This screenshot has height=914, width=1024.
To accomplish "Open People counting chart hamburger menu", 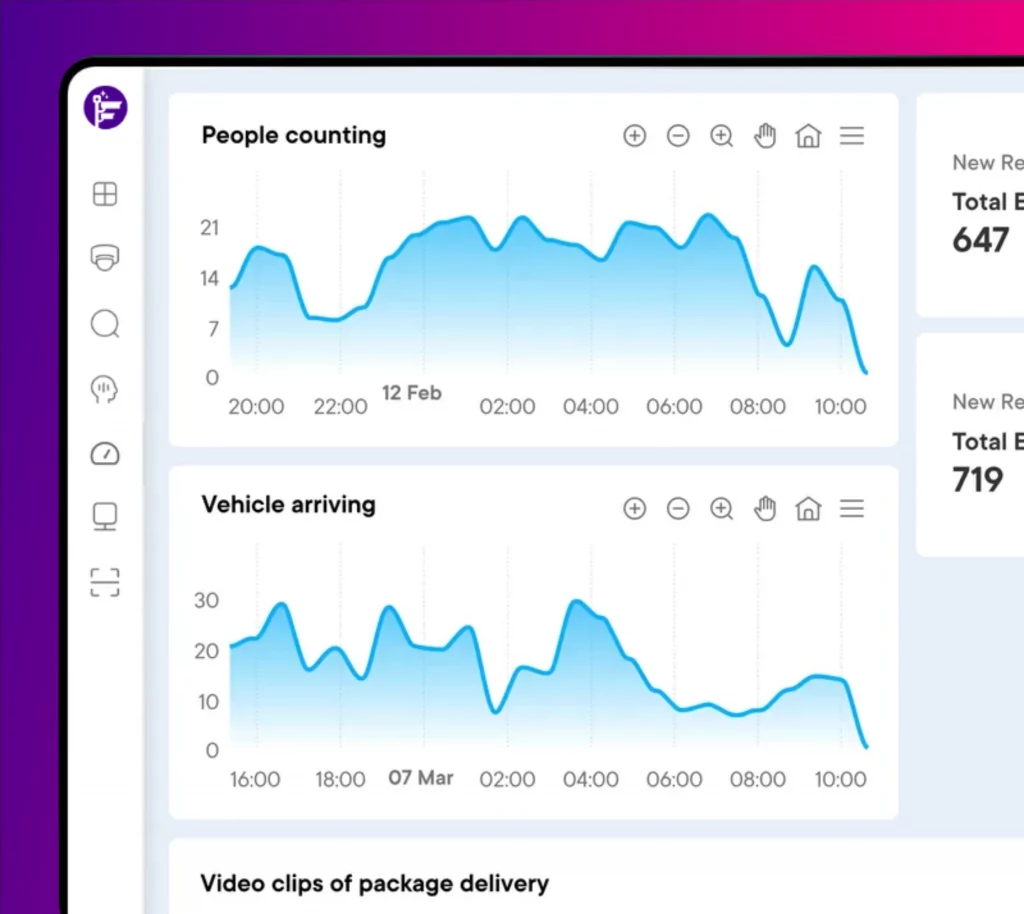I will pos(852,136).
